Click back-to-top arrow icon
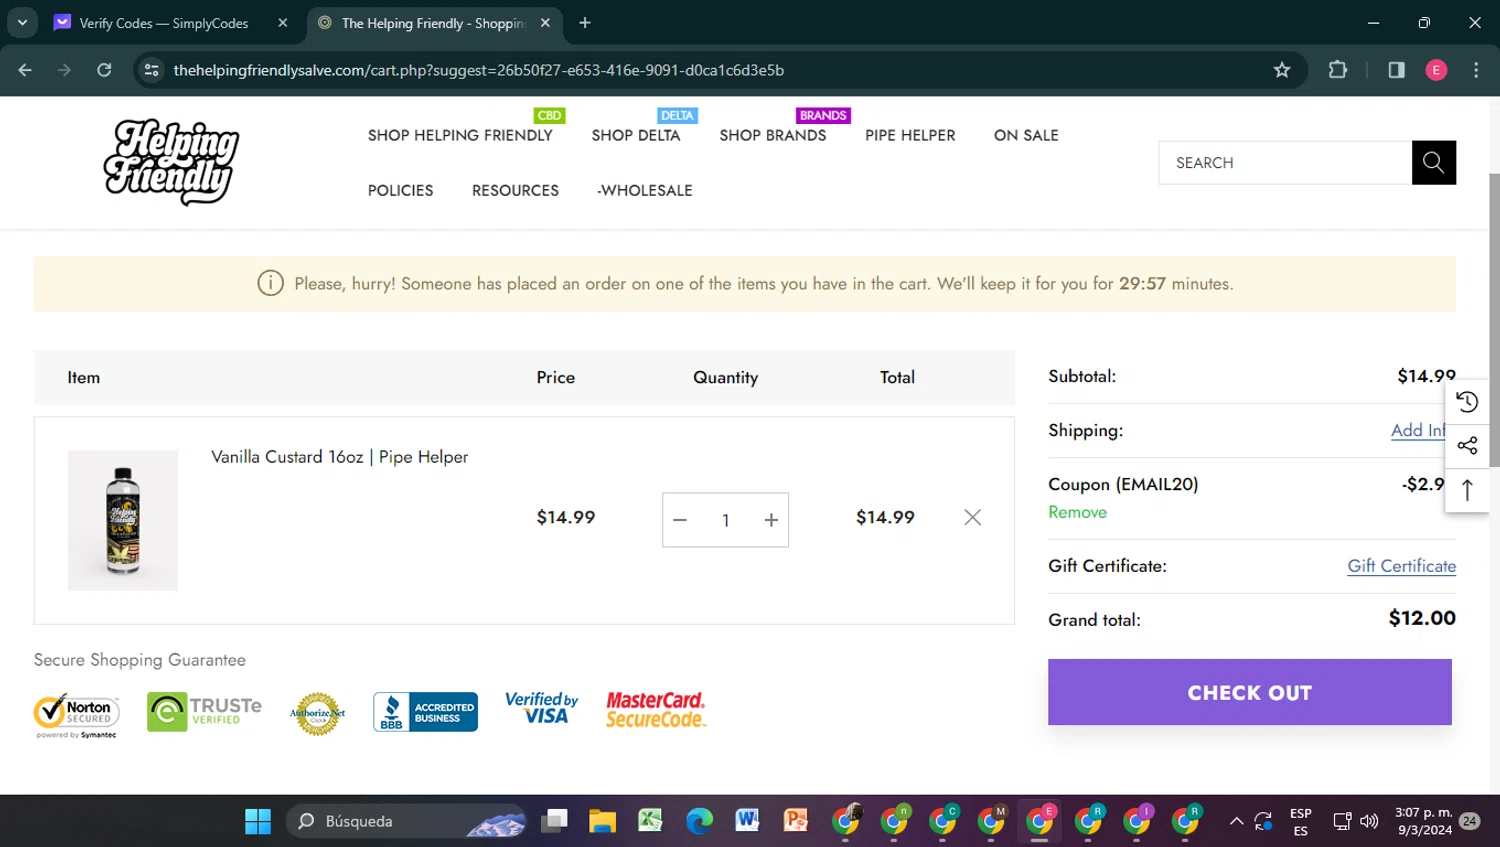Image resolution: width=1500 pixels, height=847 pixels. [x=1467, y=490]
